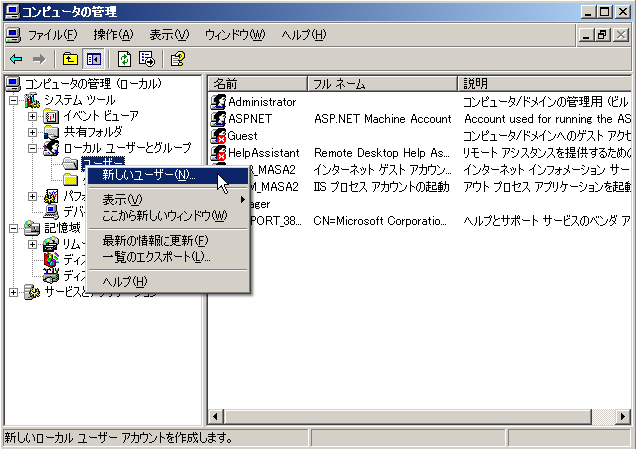Click the Forward arrow toolbar icon
This screenshot has height=449, width=636.
coord(39,59)
